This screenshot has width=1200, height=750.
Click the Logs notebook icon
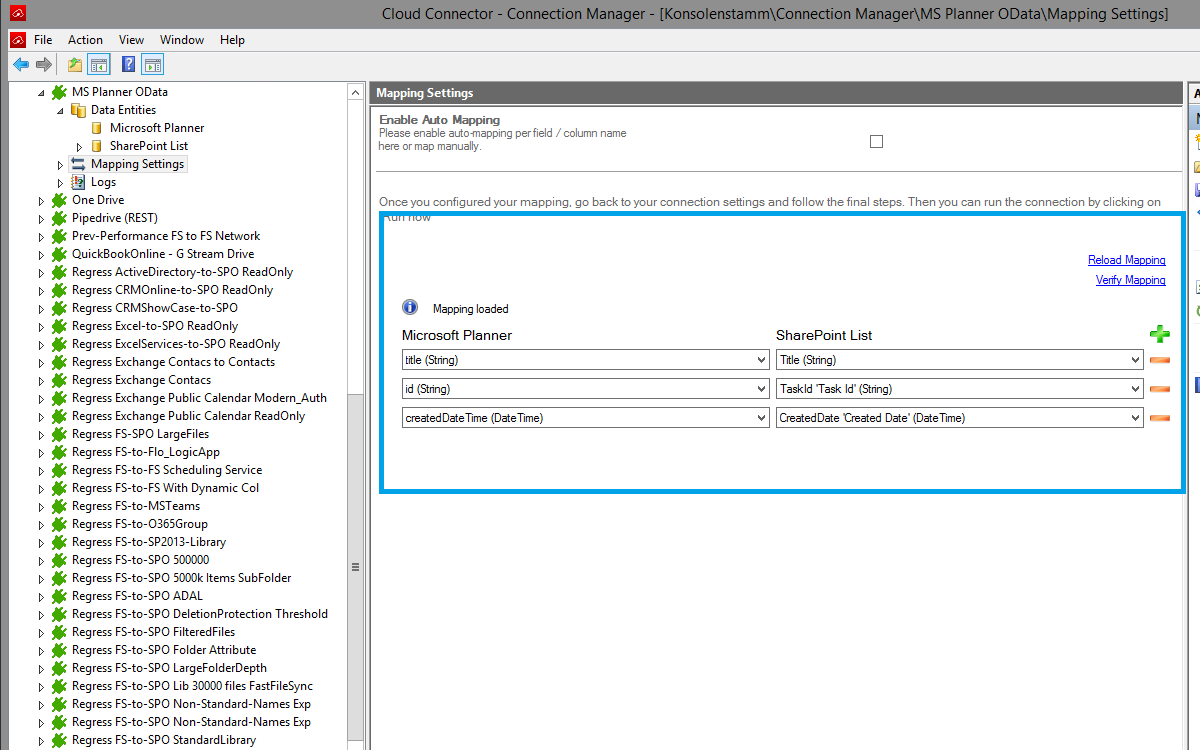coord(78,182)
